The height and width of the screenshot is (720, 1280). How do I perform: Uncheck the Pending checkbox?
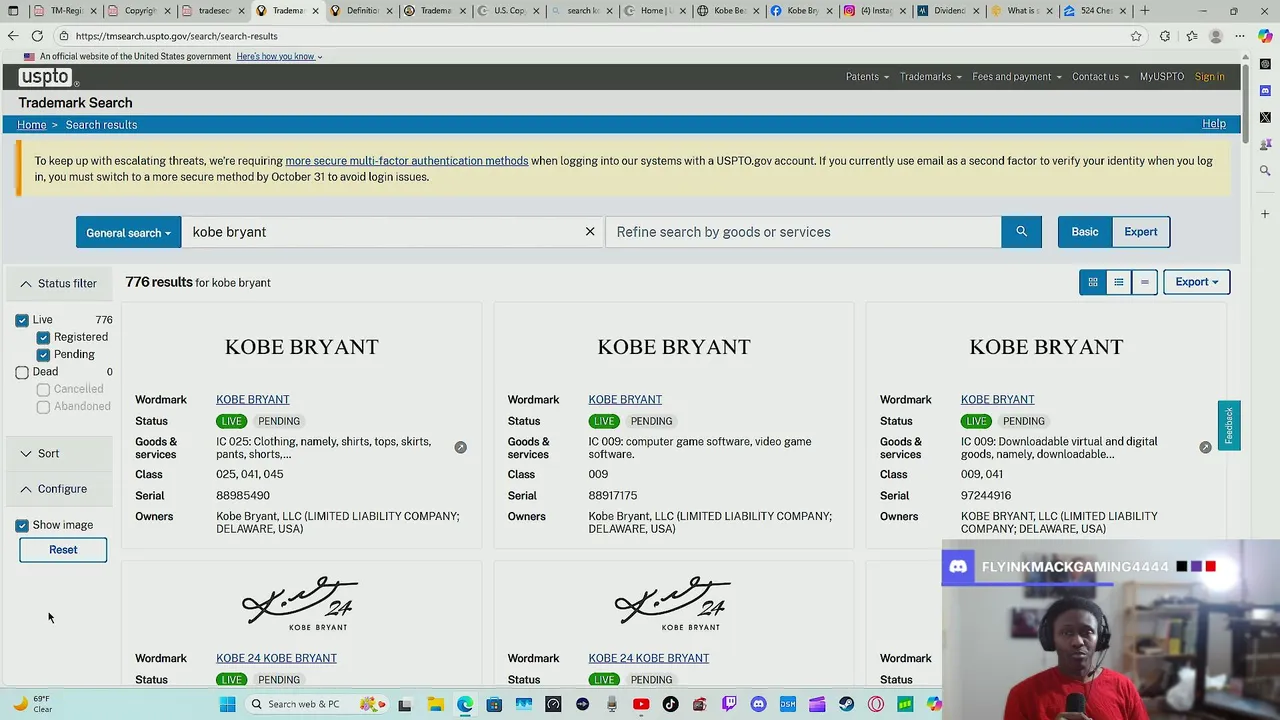[43, 354]
